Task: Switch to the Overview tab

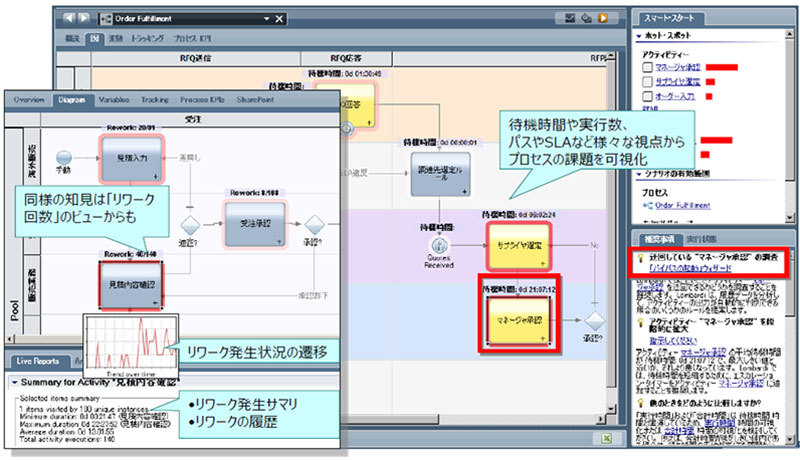Action: (x=29, y=100)
